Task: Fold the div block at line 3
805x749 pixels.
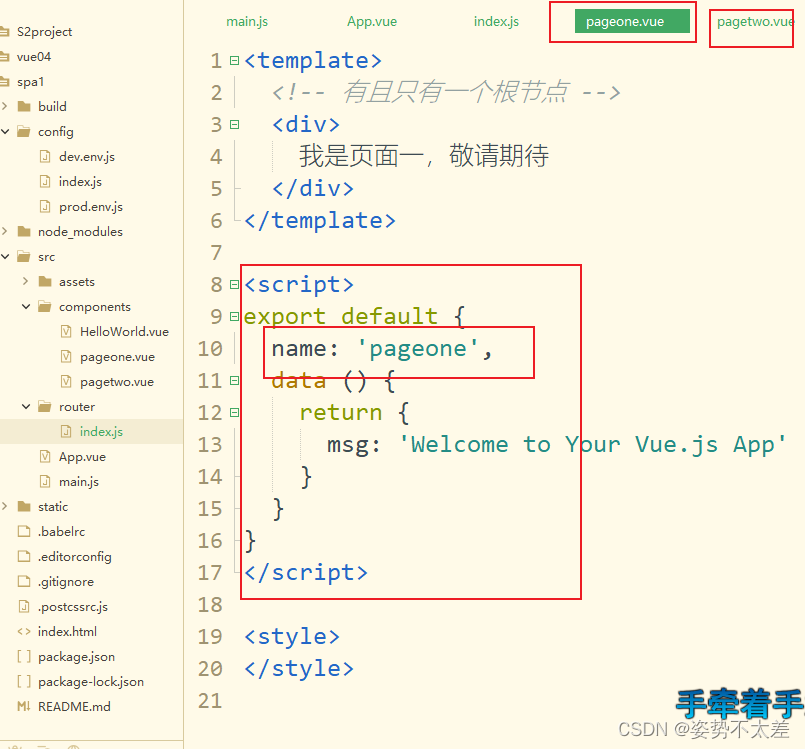Action: click(x=235, y=125)
